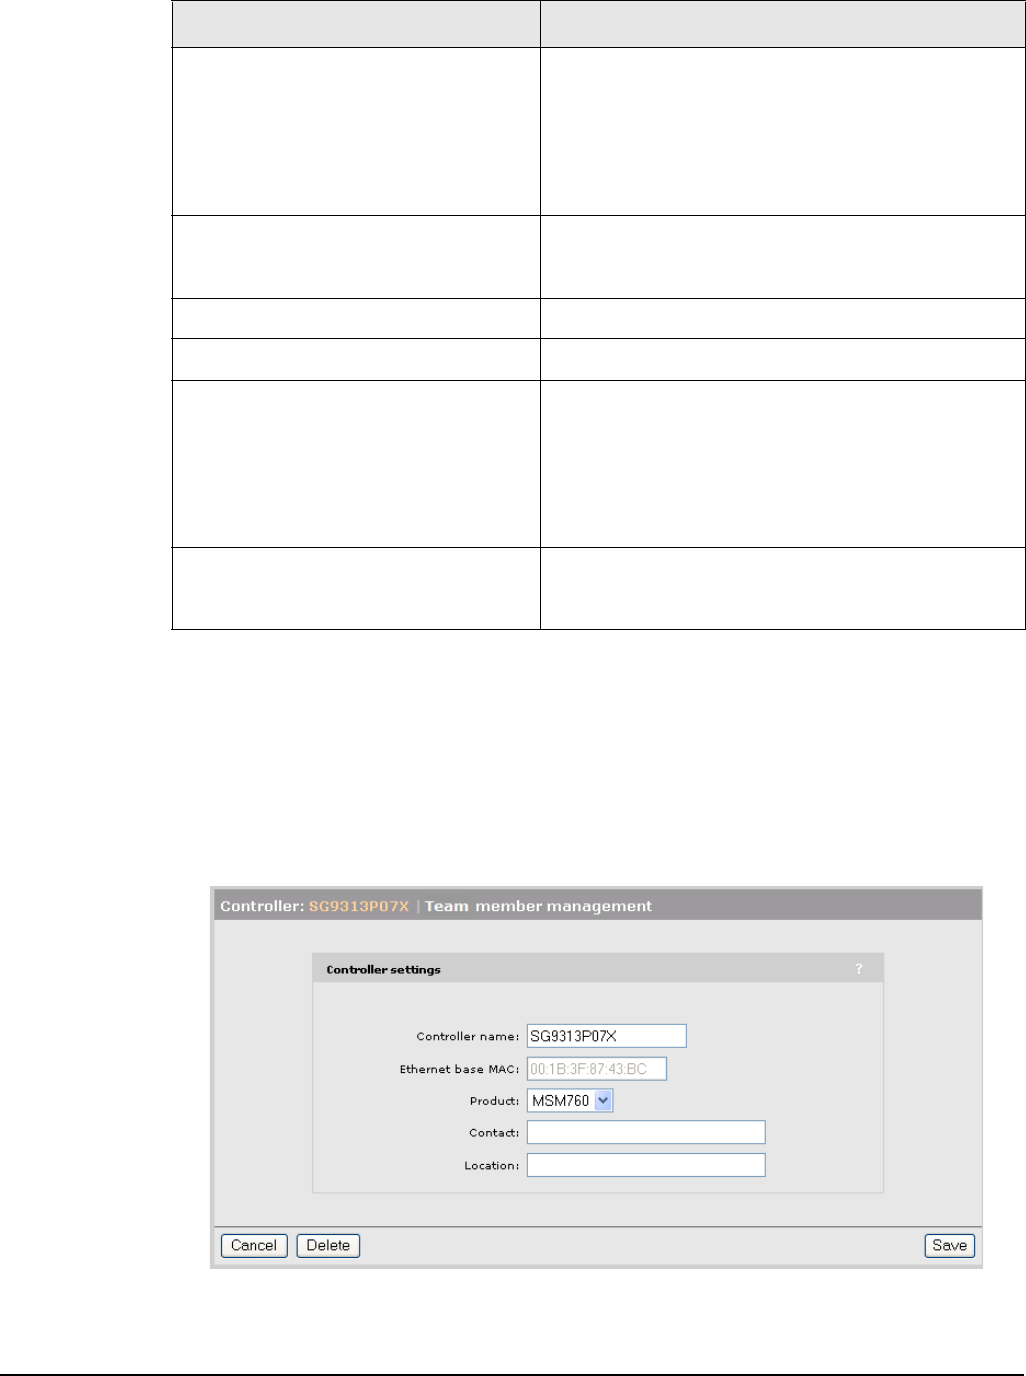Click the Delete button
The width and height of the screenshot is (1026, 1376).
point(328,1245)
